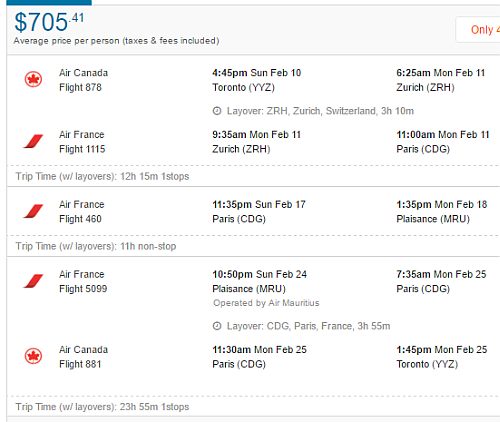Click Air France logo for Flight 460
Screen dimensions: 500x422
(x=33, y=211)
